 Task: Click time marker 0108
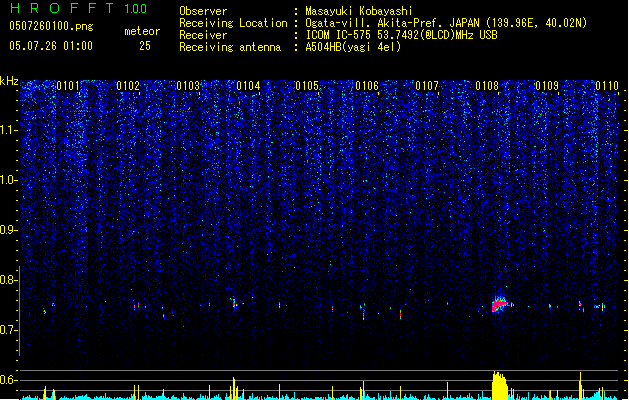[x=487, y=86]
